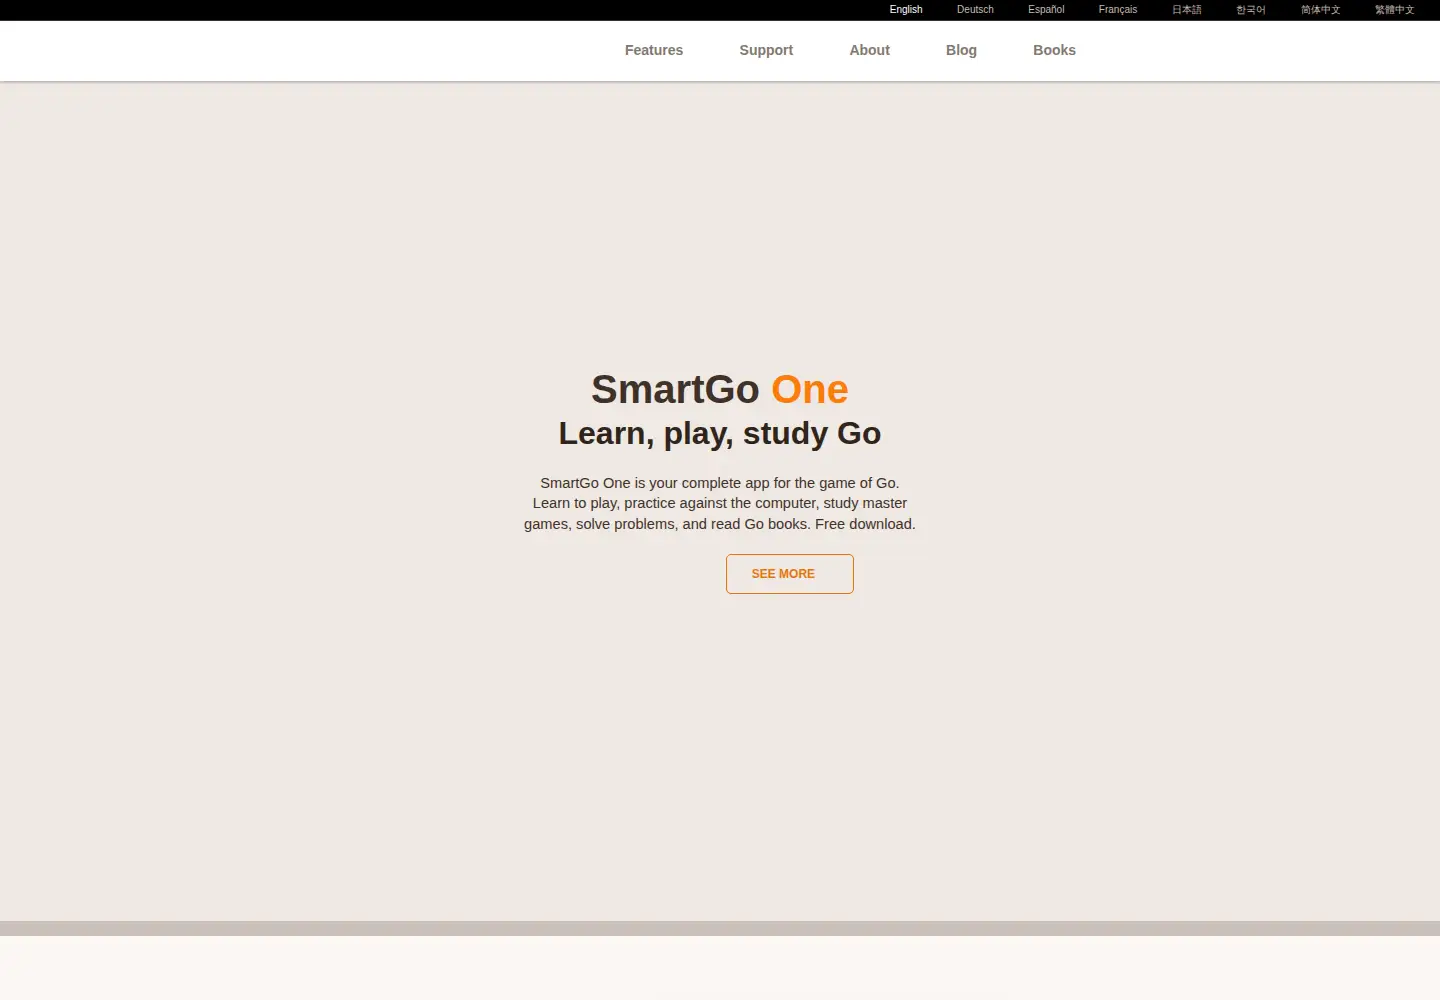Screen dimensions: 1440x1000
Task: Select English language
Action: click(x=906, y=10)
